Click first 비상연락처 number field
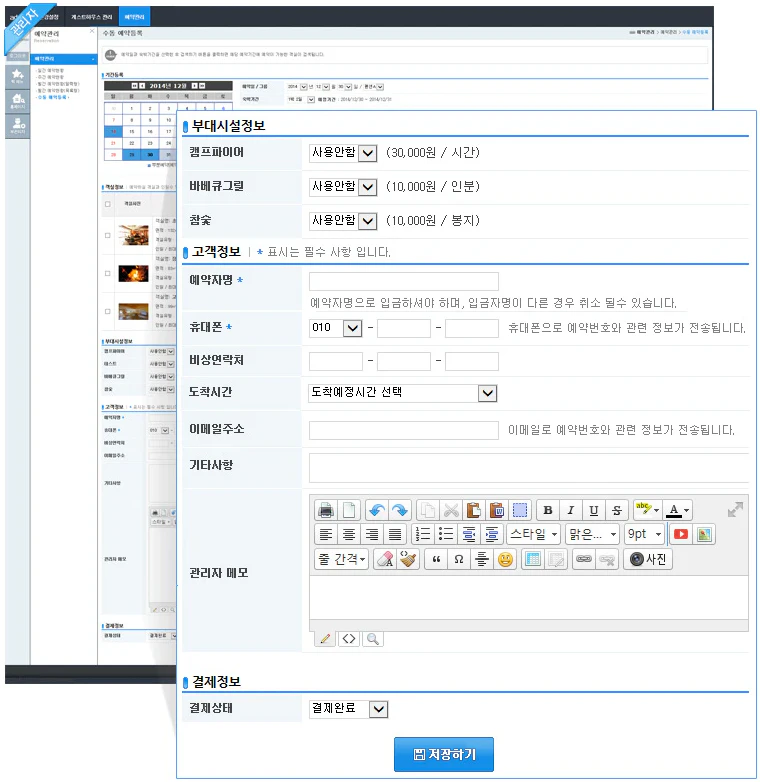Screen dimensions: 760x782 coord(336,362)
